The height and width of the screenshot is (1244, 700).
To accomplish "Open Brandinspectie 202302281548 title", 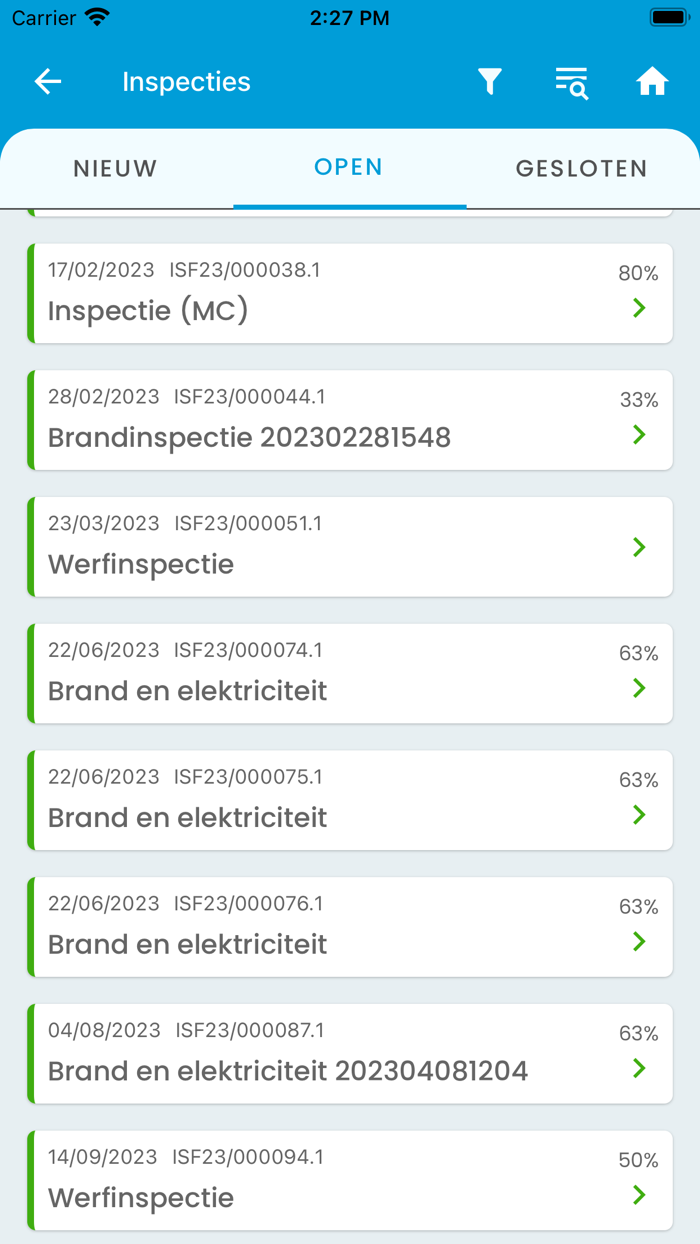I will [249, 438].
